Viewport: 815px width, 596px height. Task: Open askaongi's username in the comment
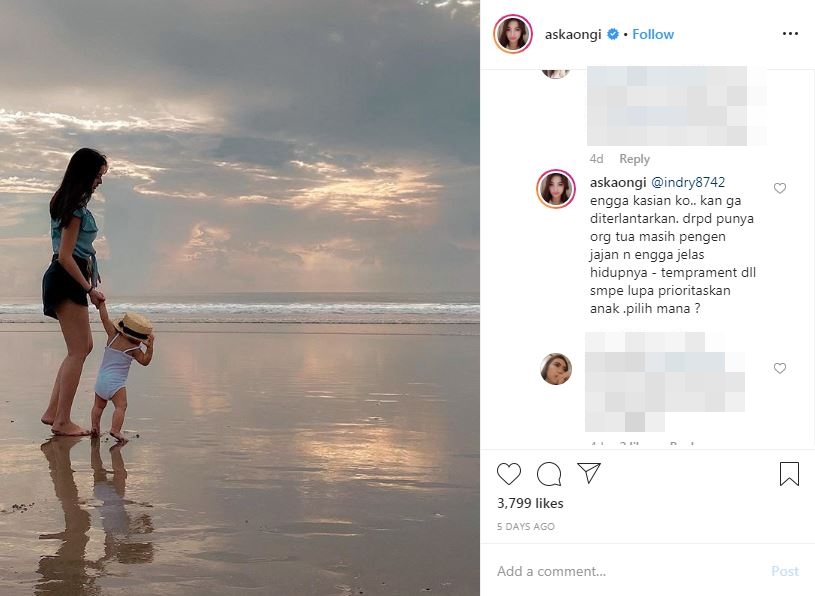(618, 182)
